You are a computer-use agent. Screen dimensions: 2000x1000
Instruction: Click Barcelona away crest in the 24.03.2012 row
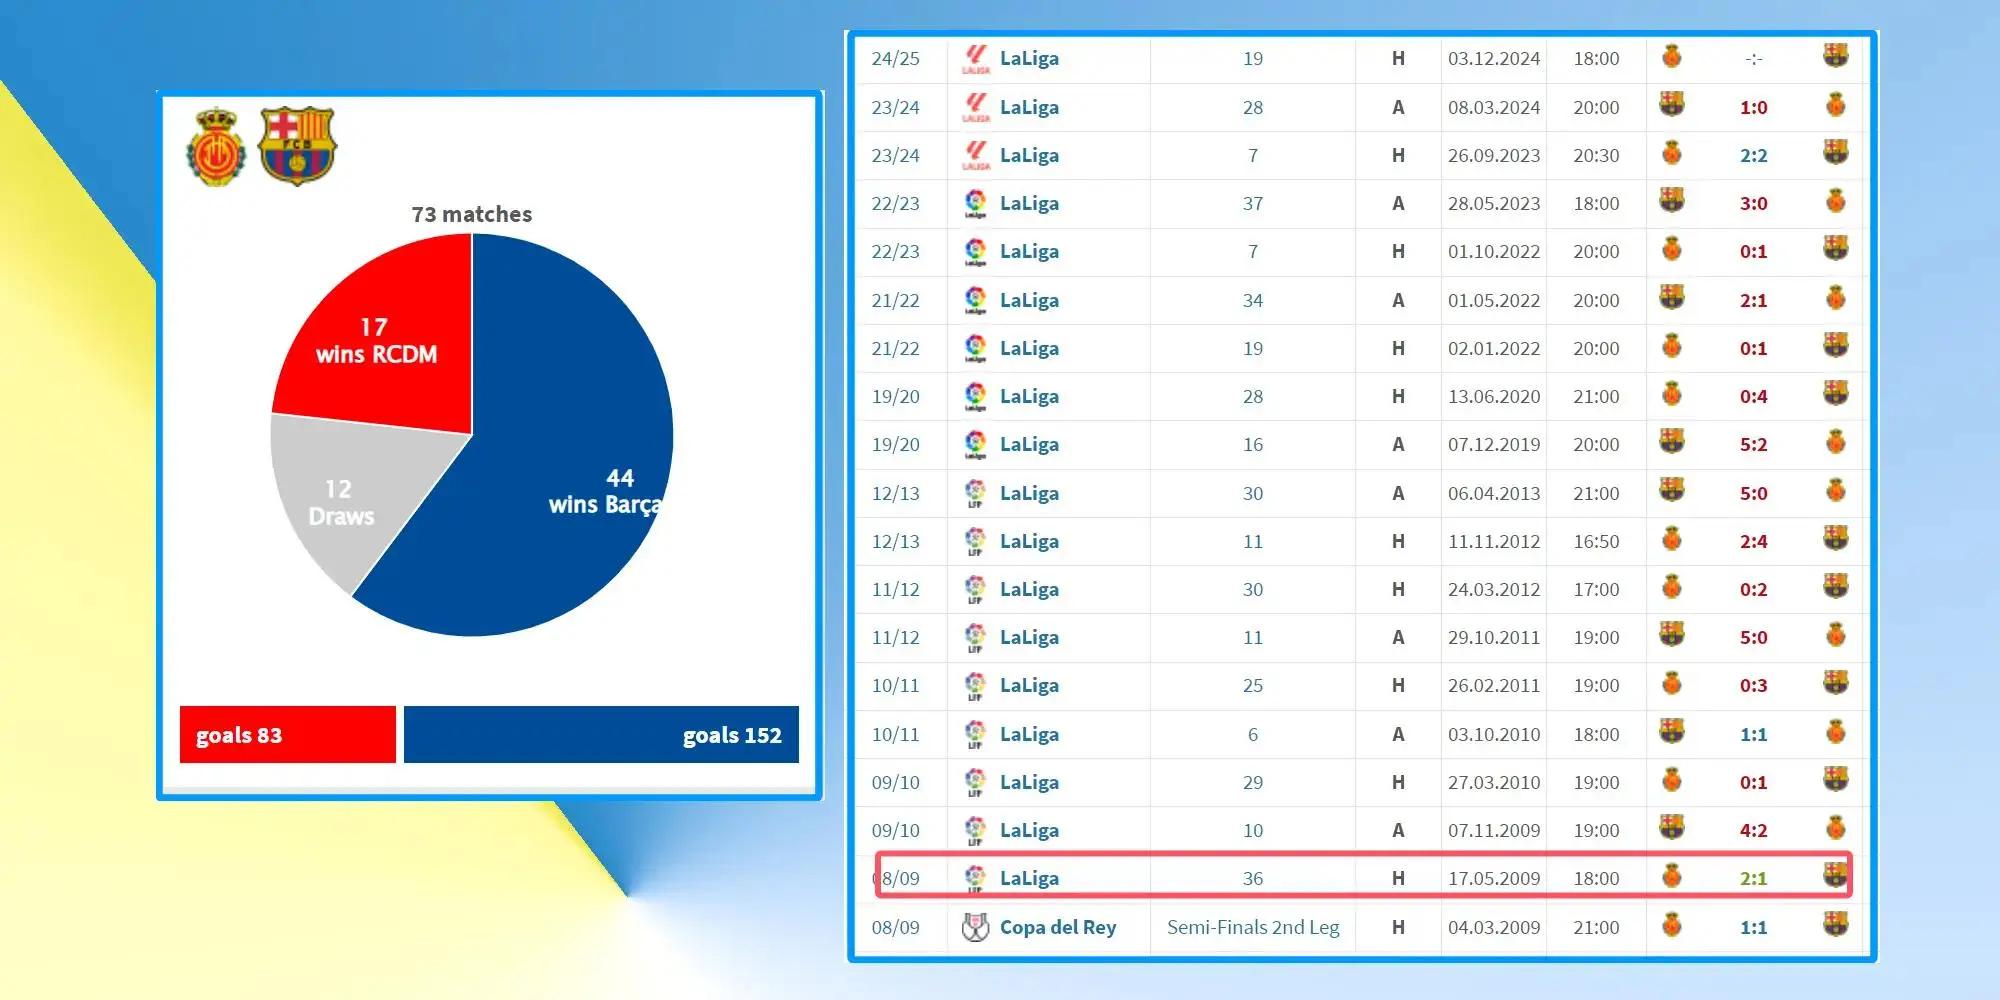[1835, 586]
